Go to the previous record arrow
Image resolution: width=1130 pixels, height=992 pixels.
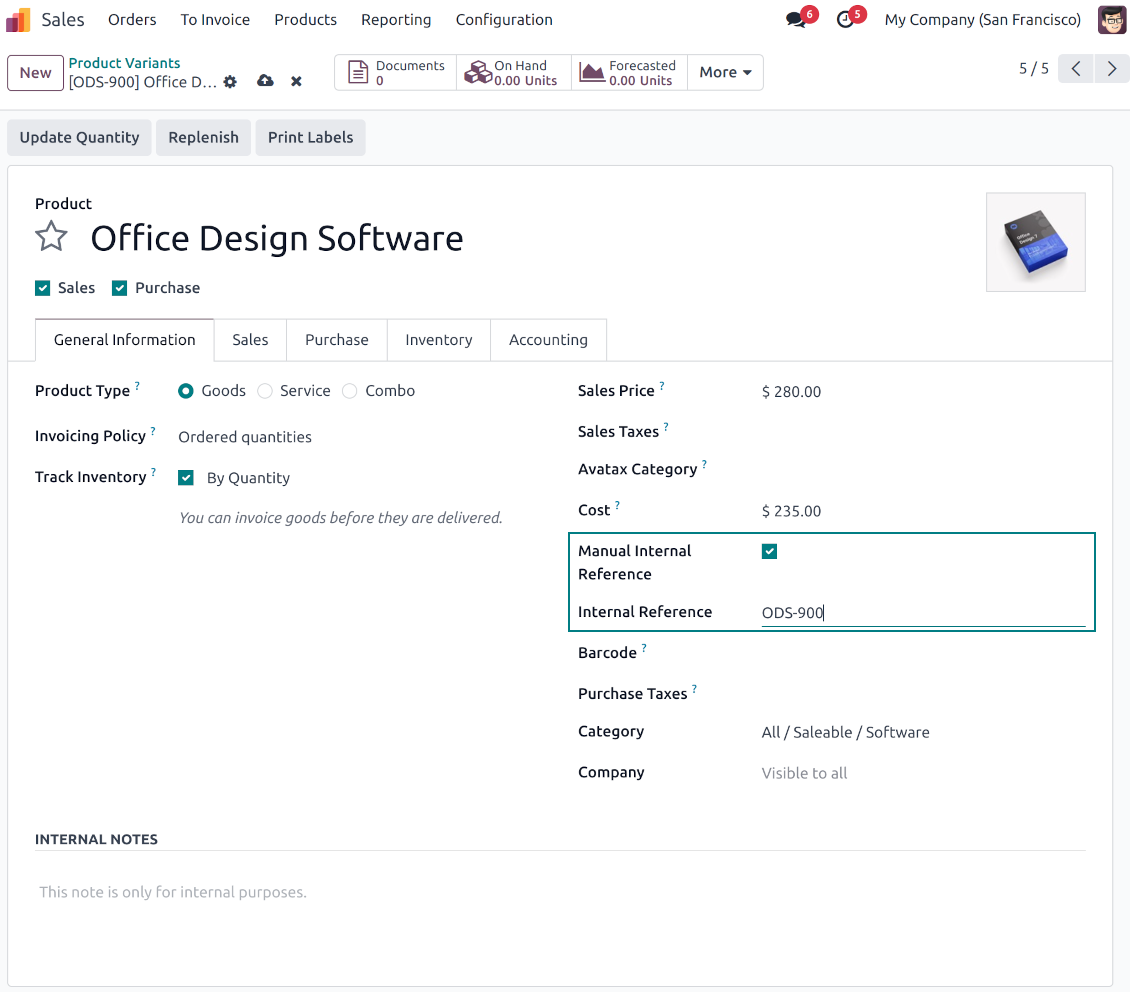(x=1075, y=69)
